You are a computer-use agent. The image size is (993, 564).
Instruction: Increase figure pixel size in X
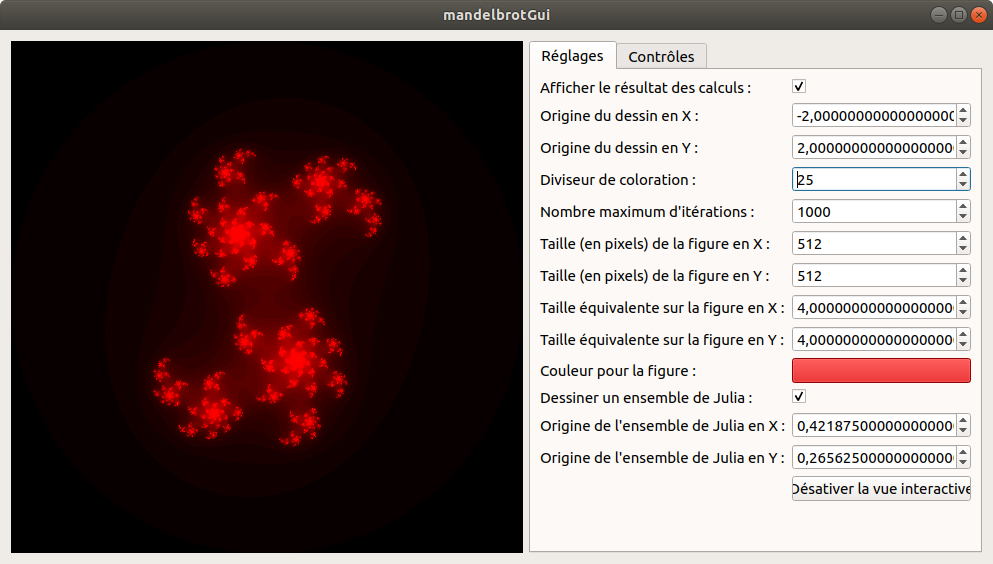click(x=963, y=238)
